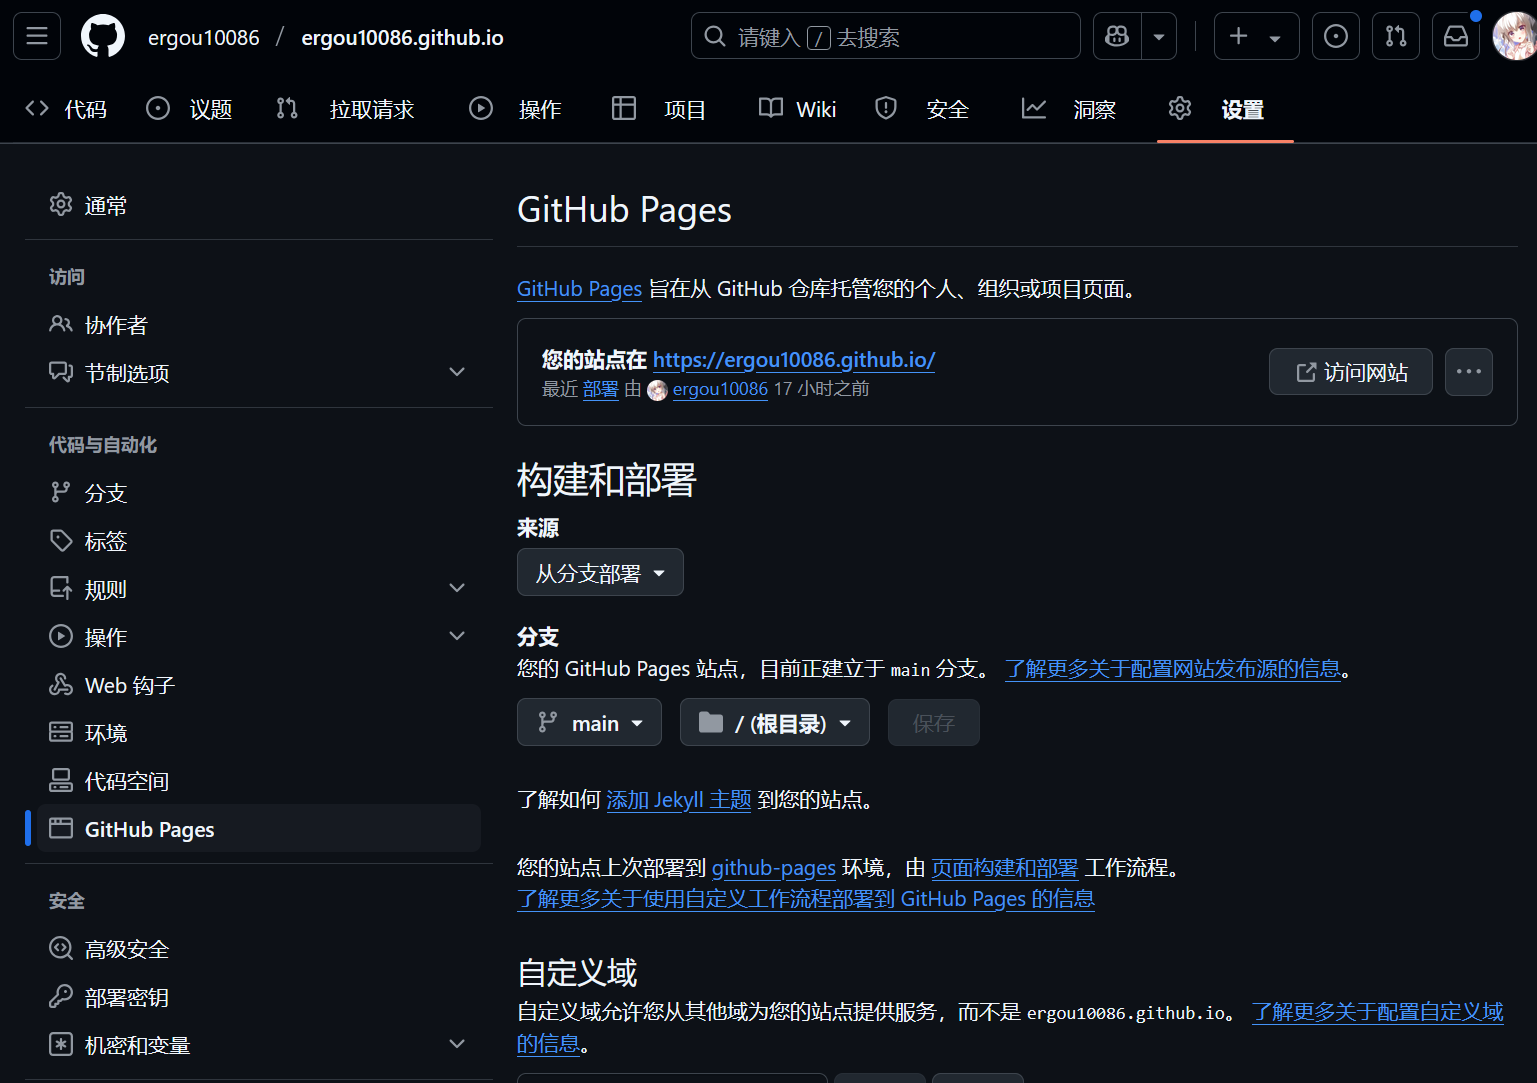Switch to the 代码 tab
This screenshot has height=1083, width=1537.
pyautogui.click(x=66, y=109)
